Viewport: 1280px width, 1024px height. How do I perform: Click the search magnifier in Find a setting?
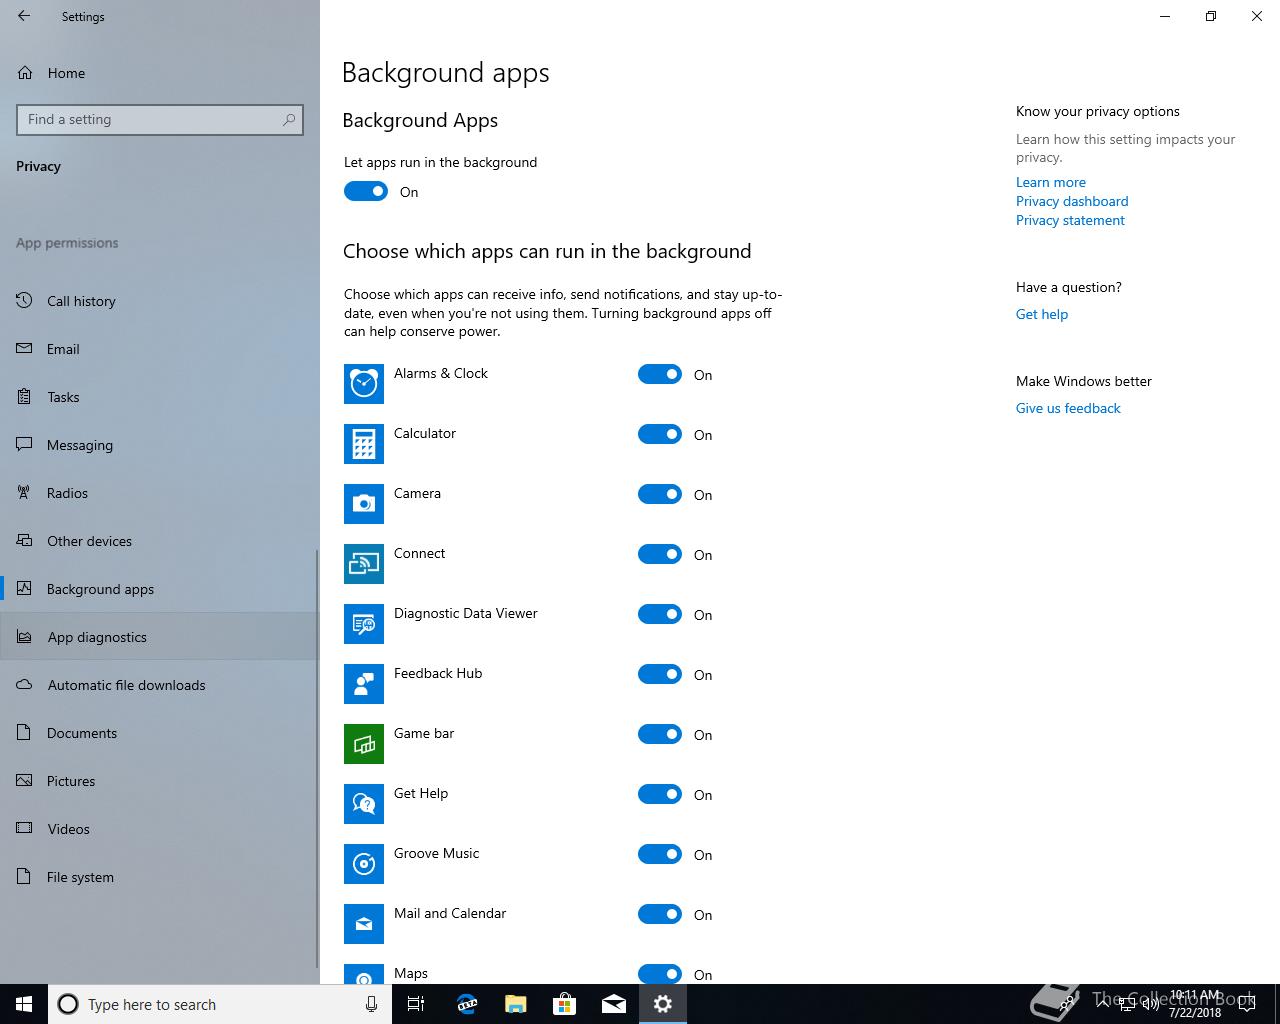click(x=289, y=119)
